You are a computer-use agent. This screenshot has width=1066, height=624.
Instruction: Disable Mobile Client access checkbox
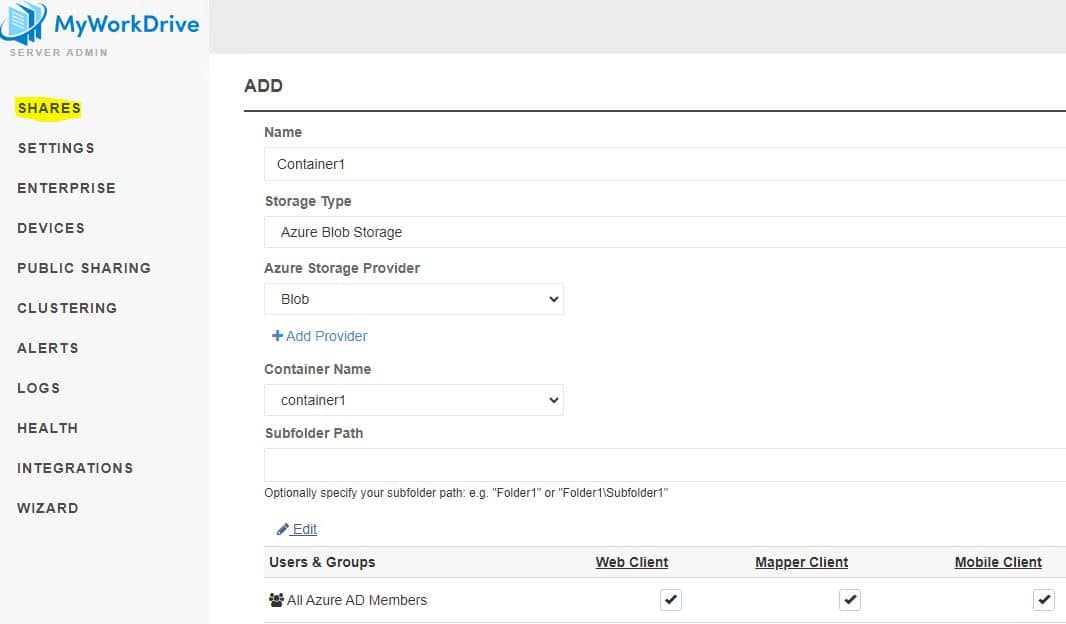1043,600
